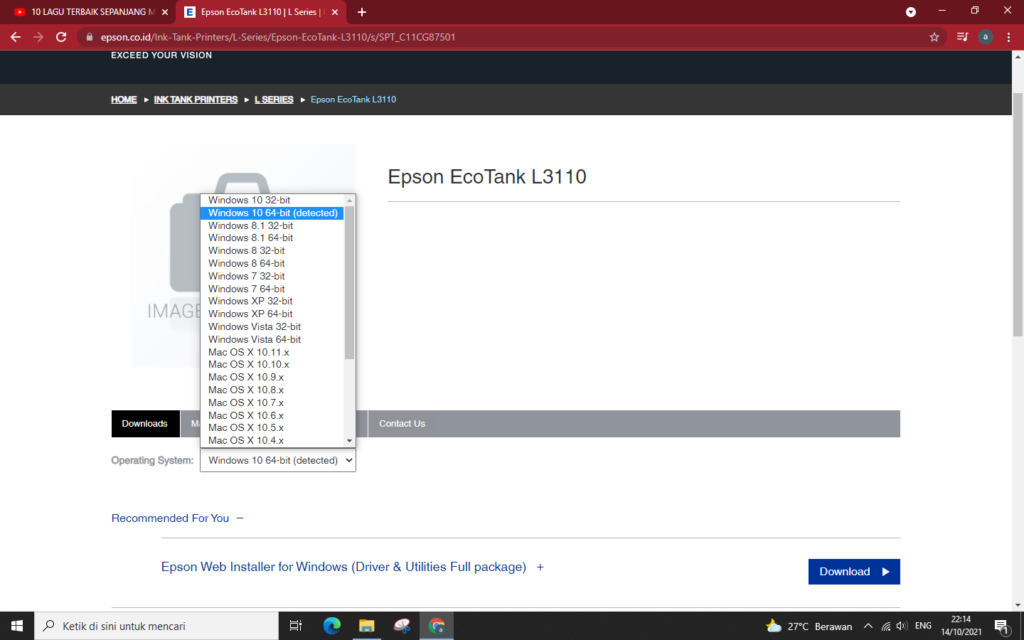Image resolution: width=1024 pixels, height=640 pixels.
Task: Toggle the bookmark star in the address bar
Action: 933,36
